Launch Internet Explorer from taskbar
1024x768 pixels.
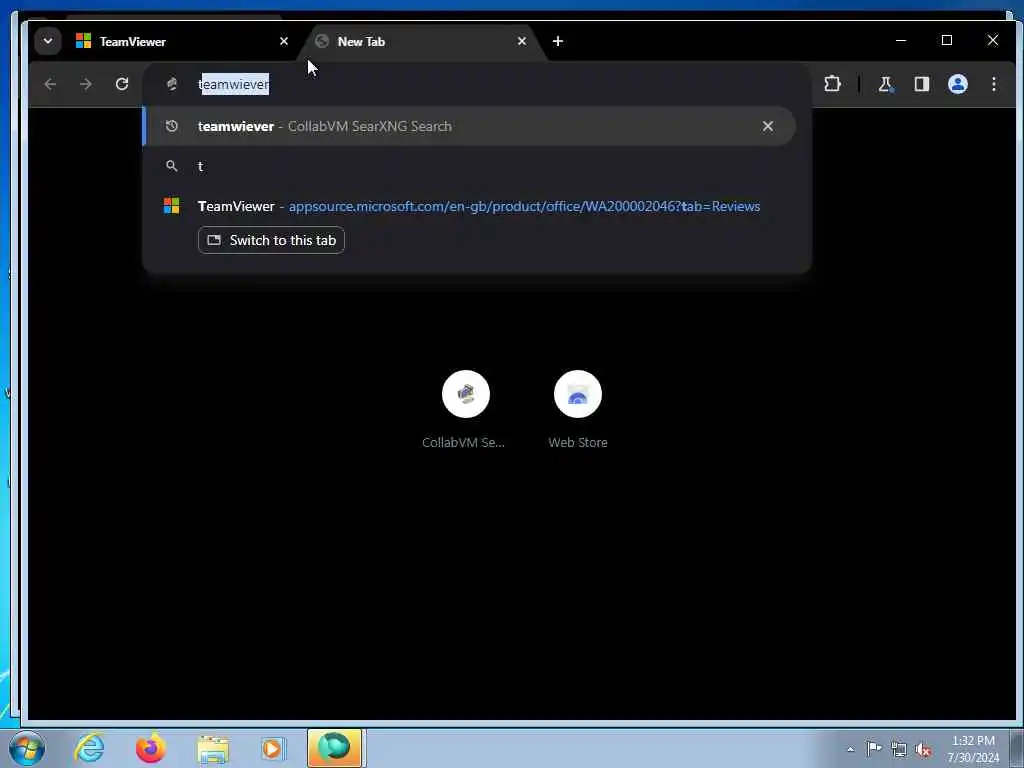(x=89, y=748)
